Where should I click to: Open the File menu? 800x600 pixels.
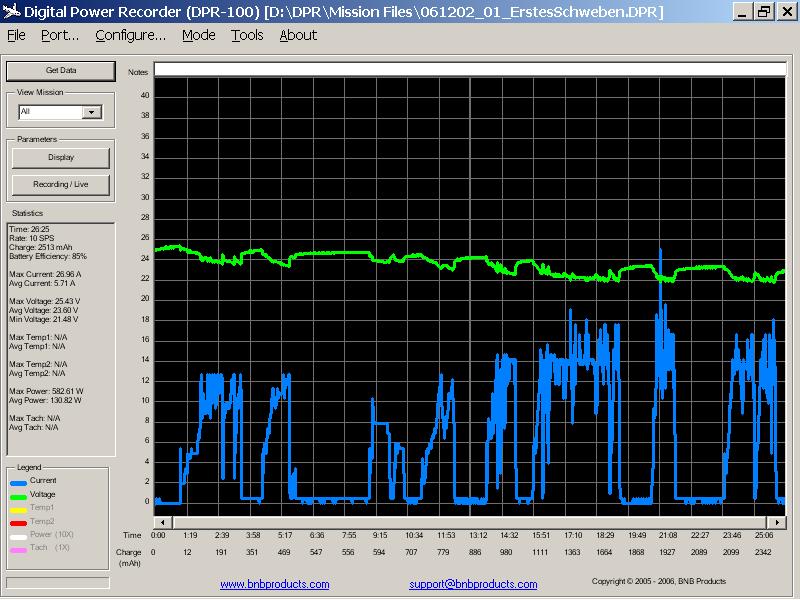16,35
